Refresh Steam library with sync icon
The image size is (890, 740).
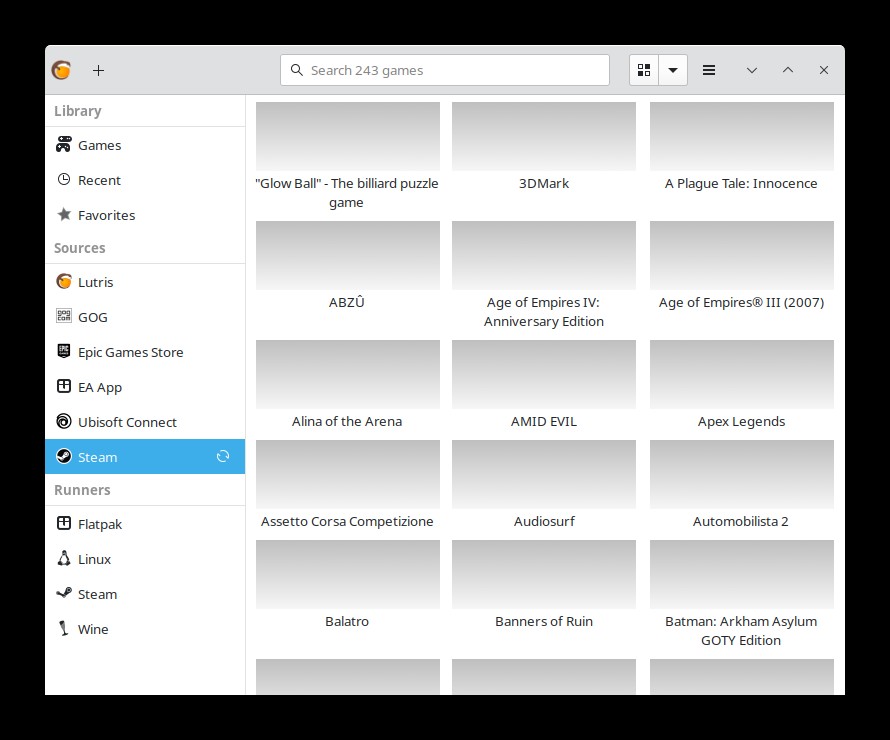click(223, 456)
